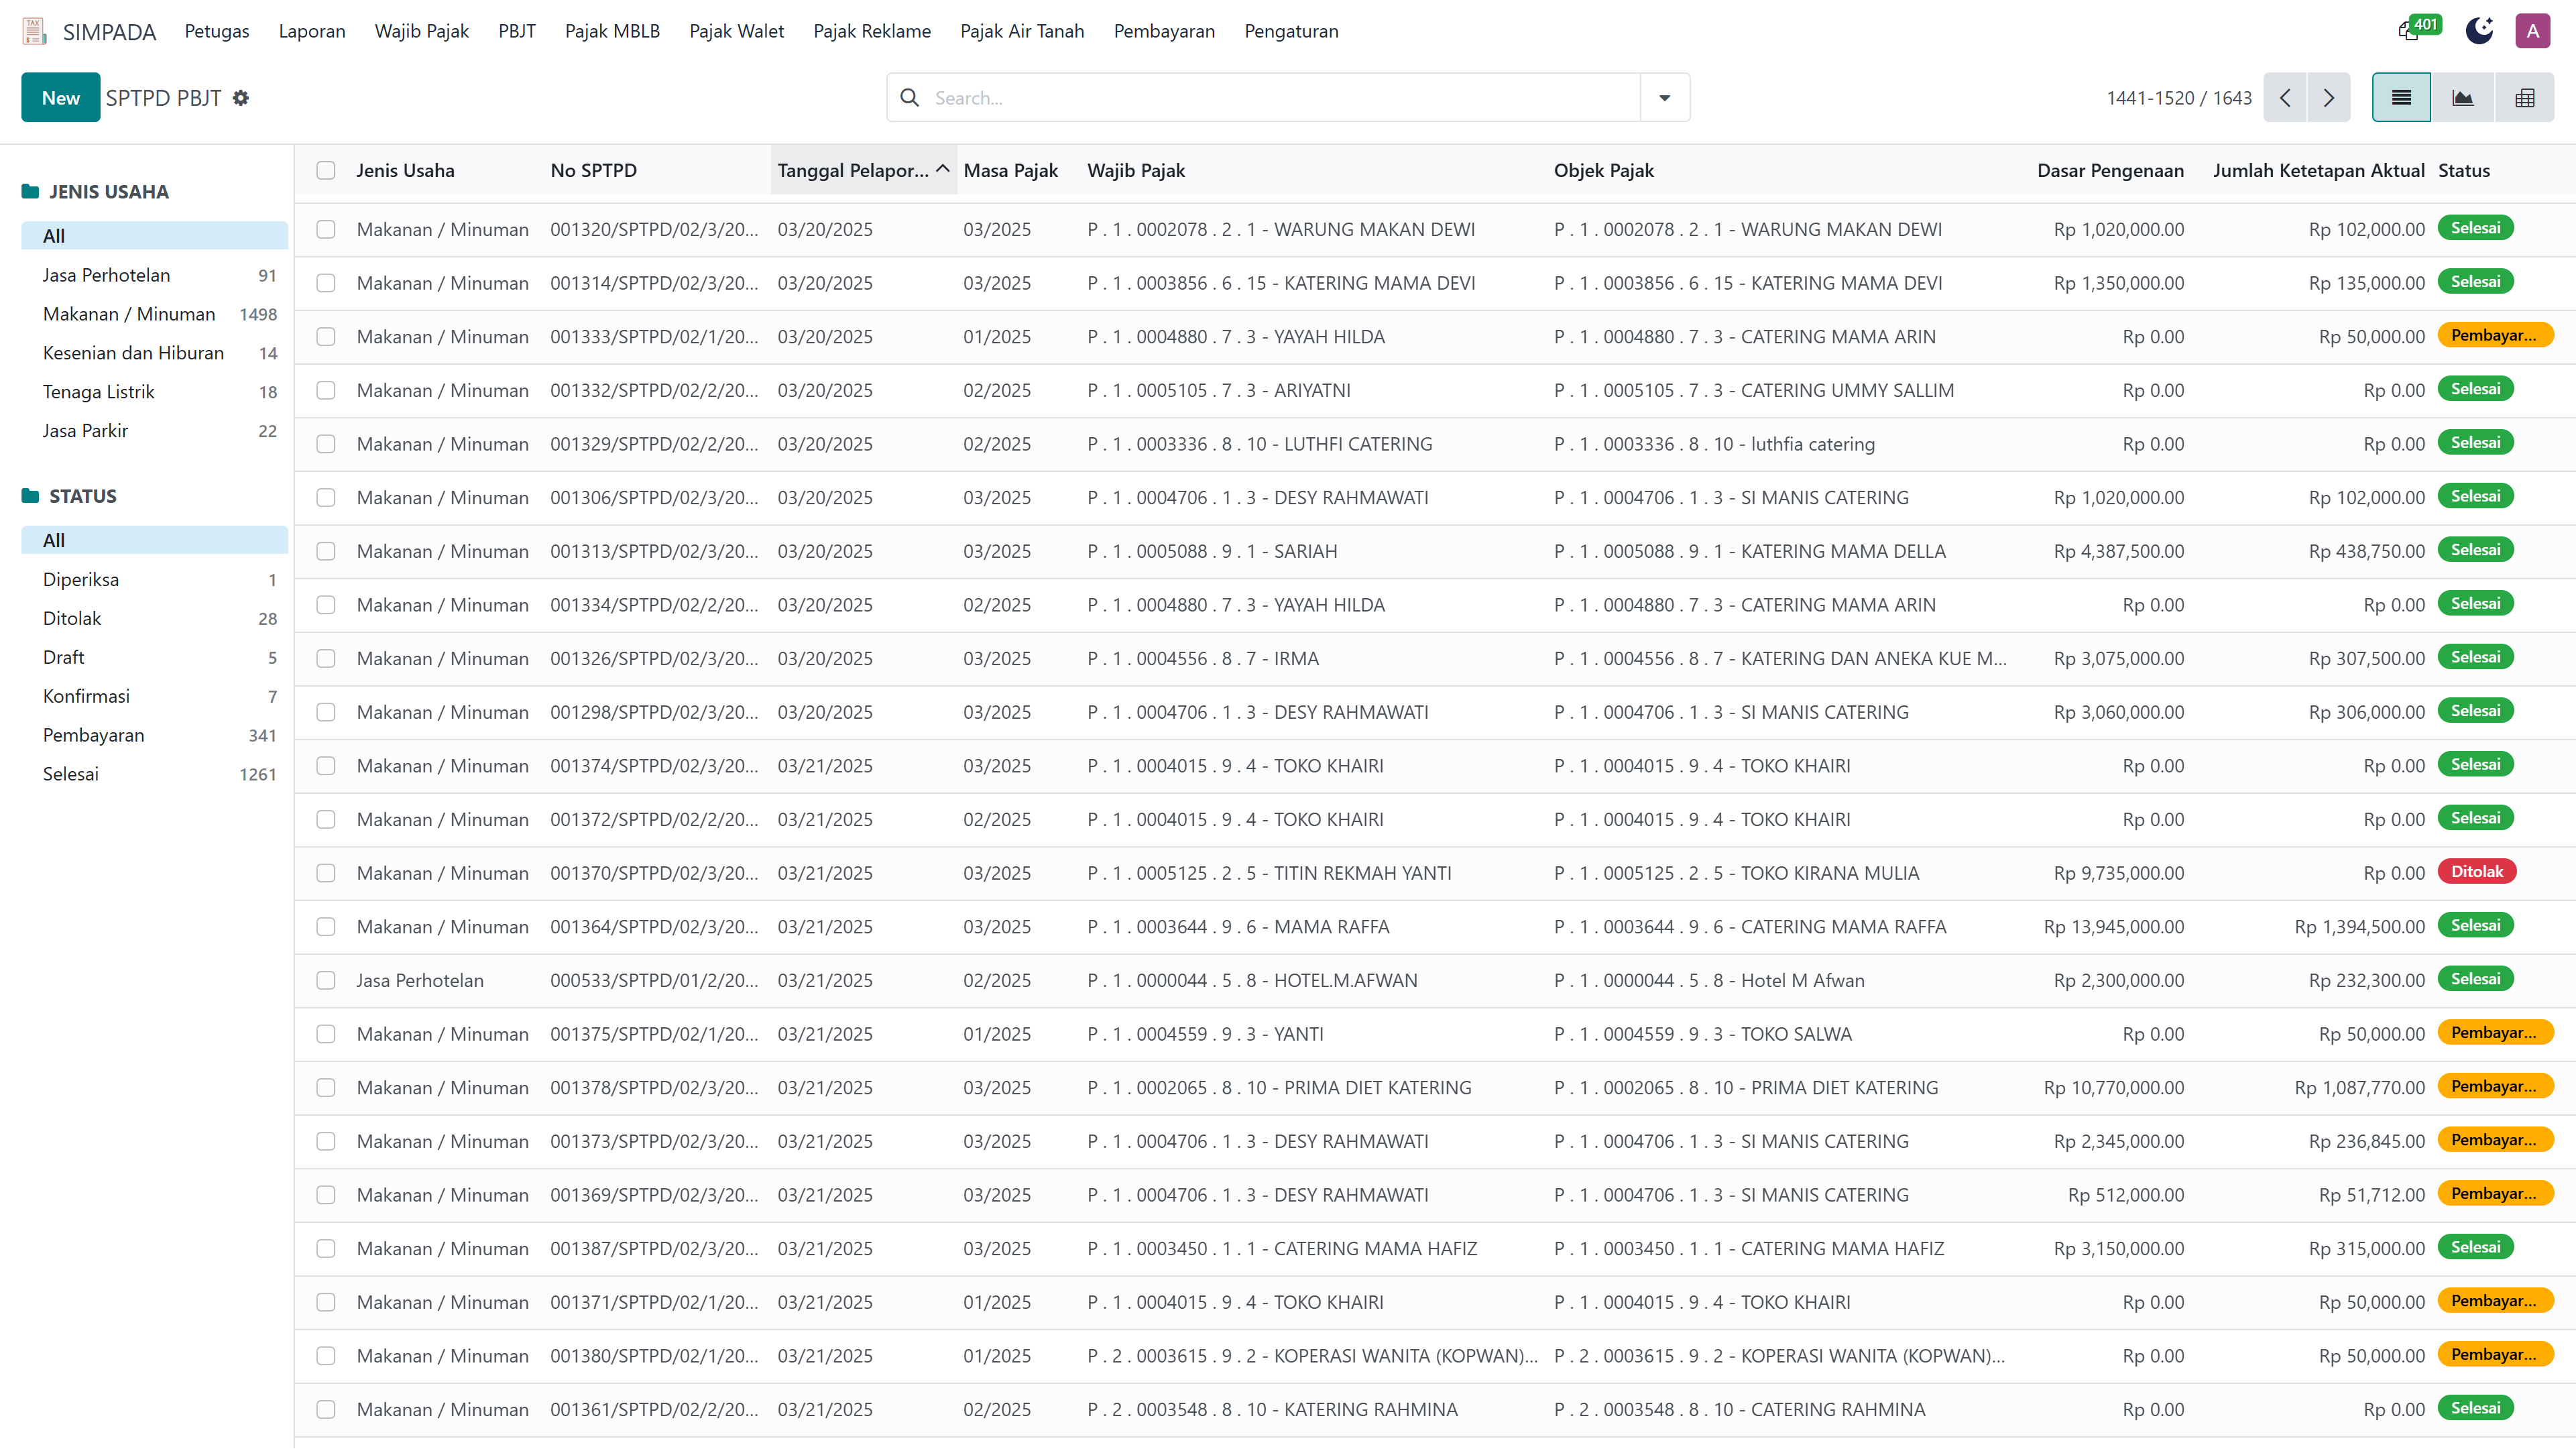Filter by Makanan / Minuman category
This screenshot has width=2576, height=1449.
pyautogui.click(x=155, y=314)
